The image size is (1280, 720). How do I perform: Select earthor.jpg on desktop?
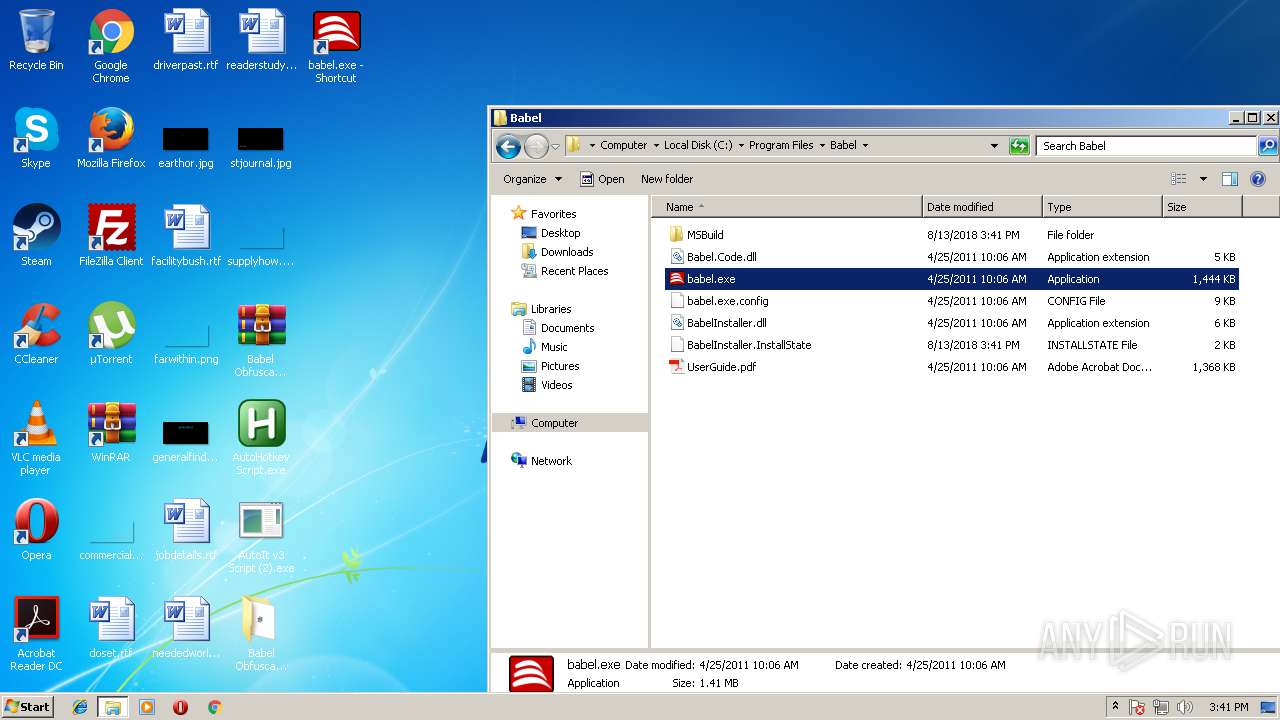tap(186, 148)
